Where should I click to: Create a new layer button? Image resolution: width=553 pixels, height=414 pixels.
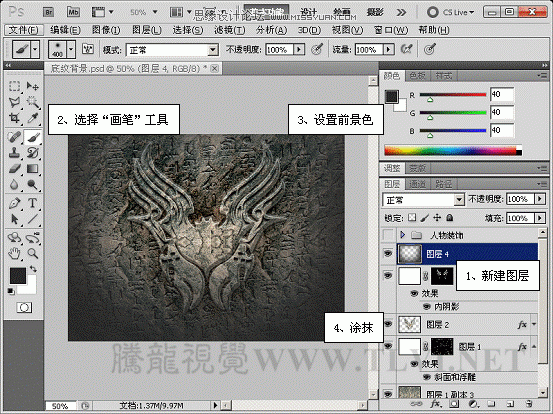510,404
